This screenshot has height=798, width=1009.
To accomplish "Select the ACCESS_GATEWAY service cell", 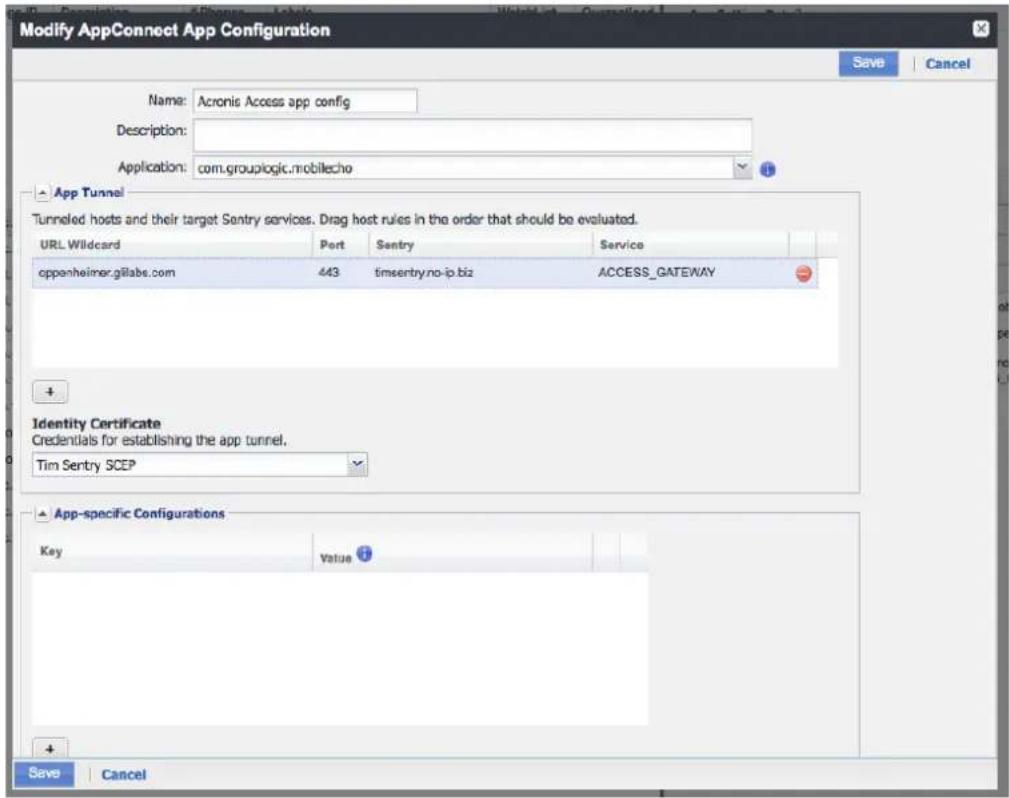I will tap(690, 273).
